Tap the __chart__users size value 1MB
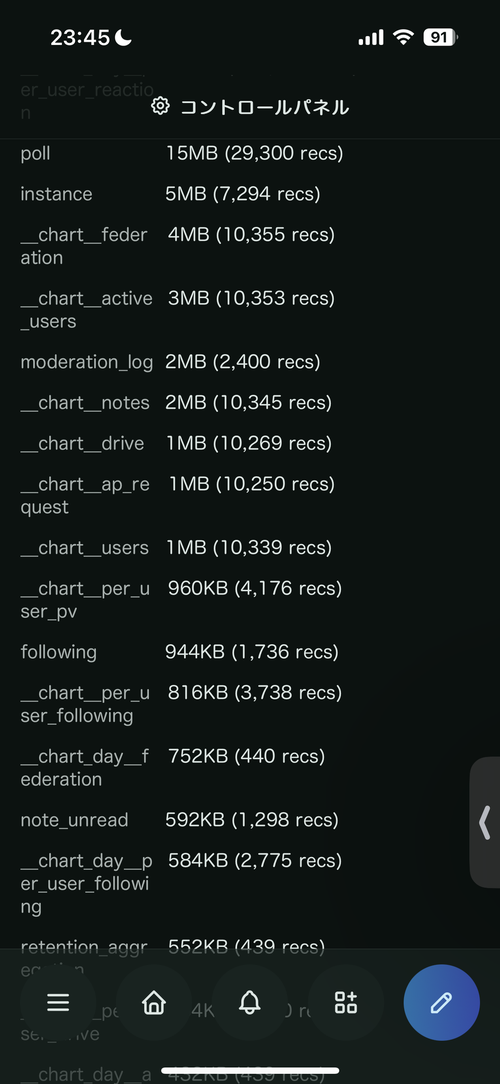Screen dimensions: 500x1084 point(186,548)
